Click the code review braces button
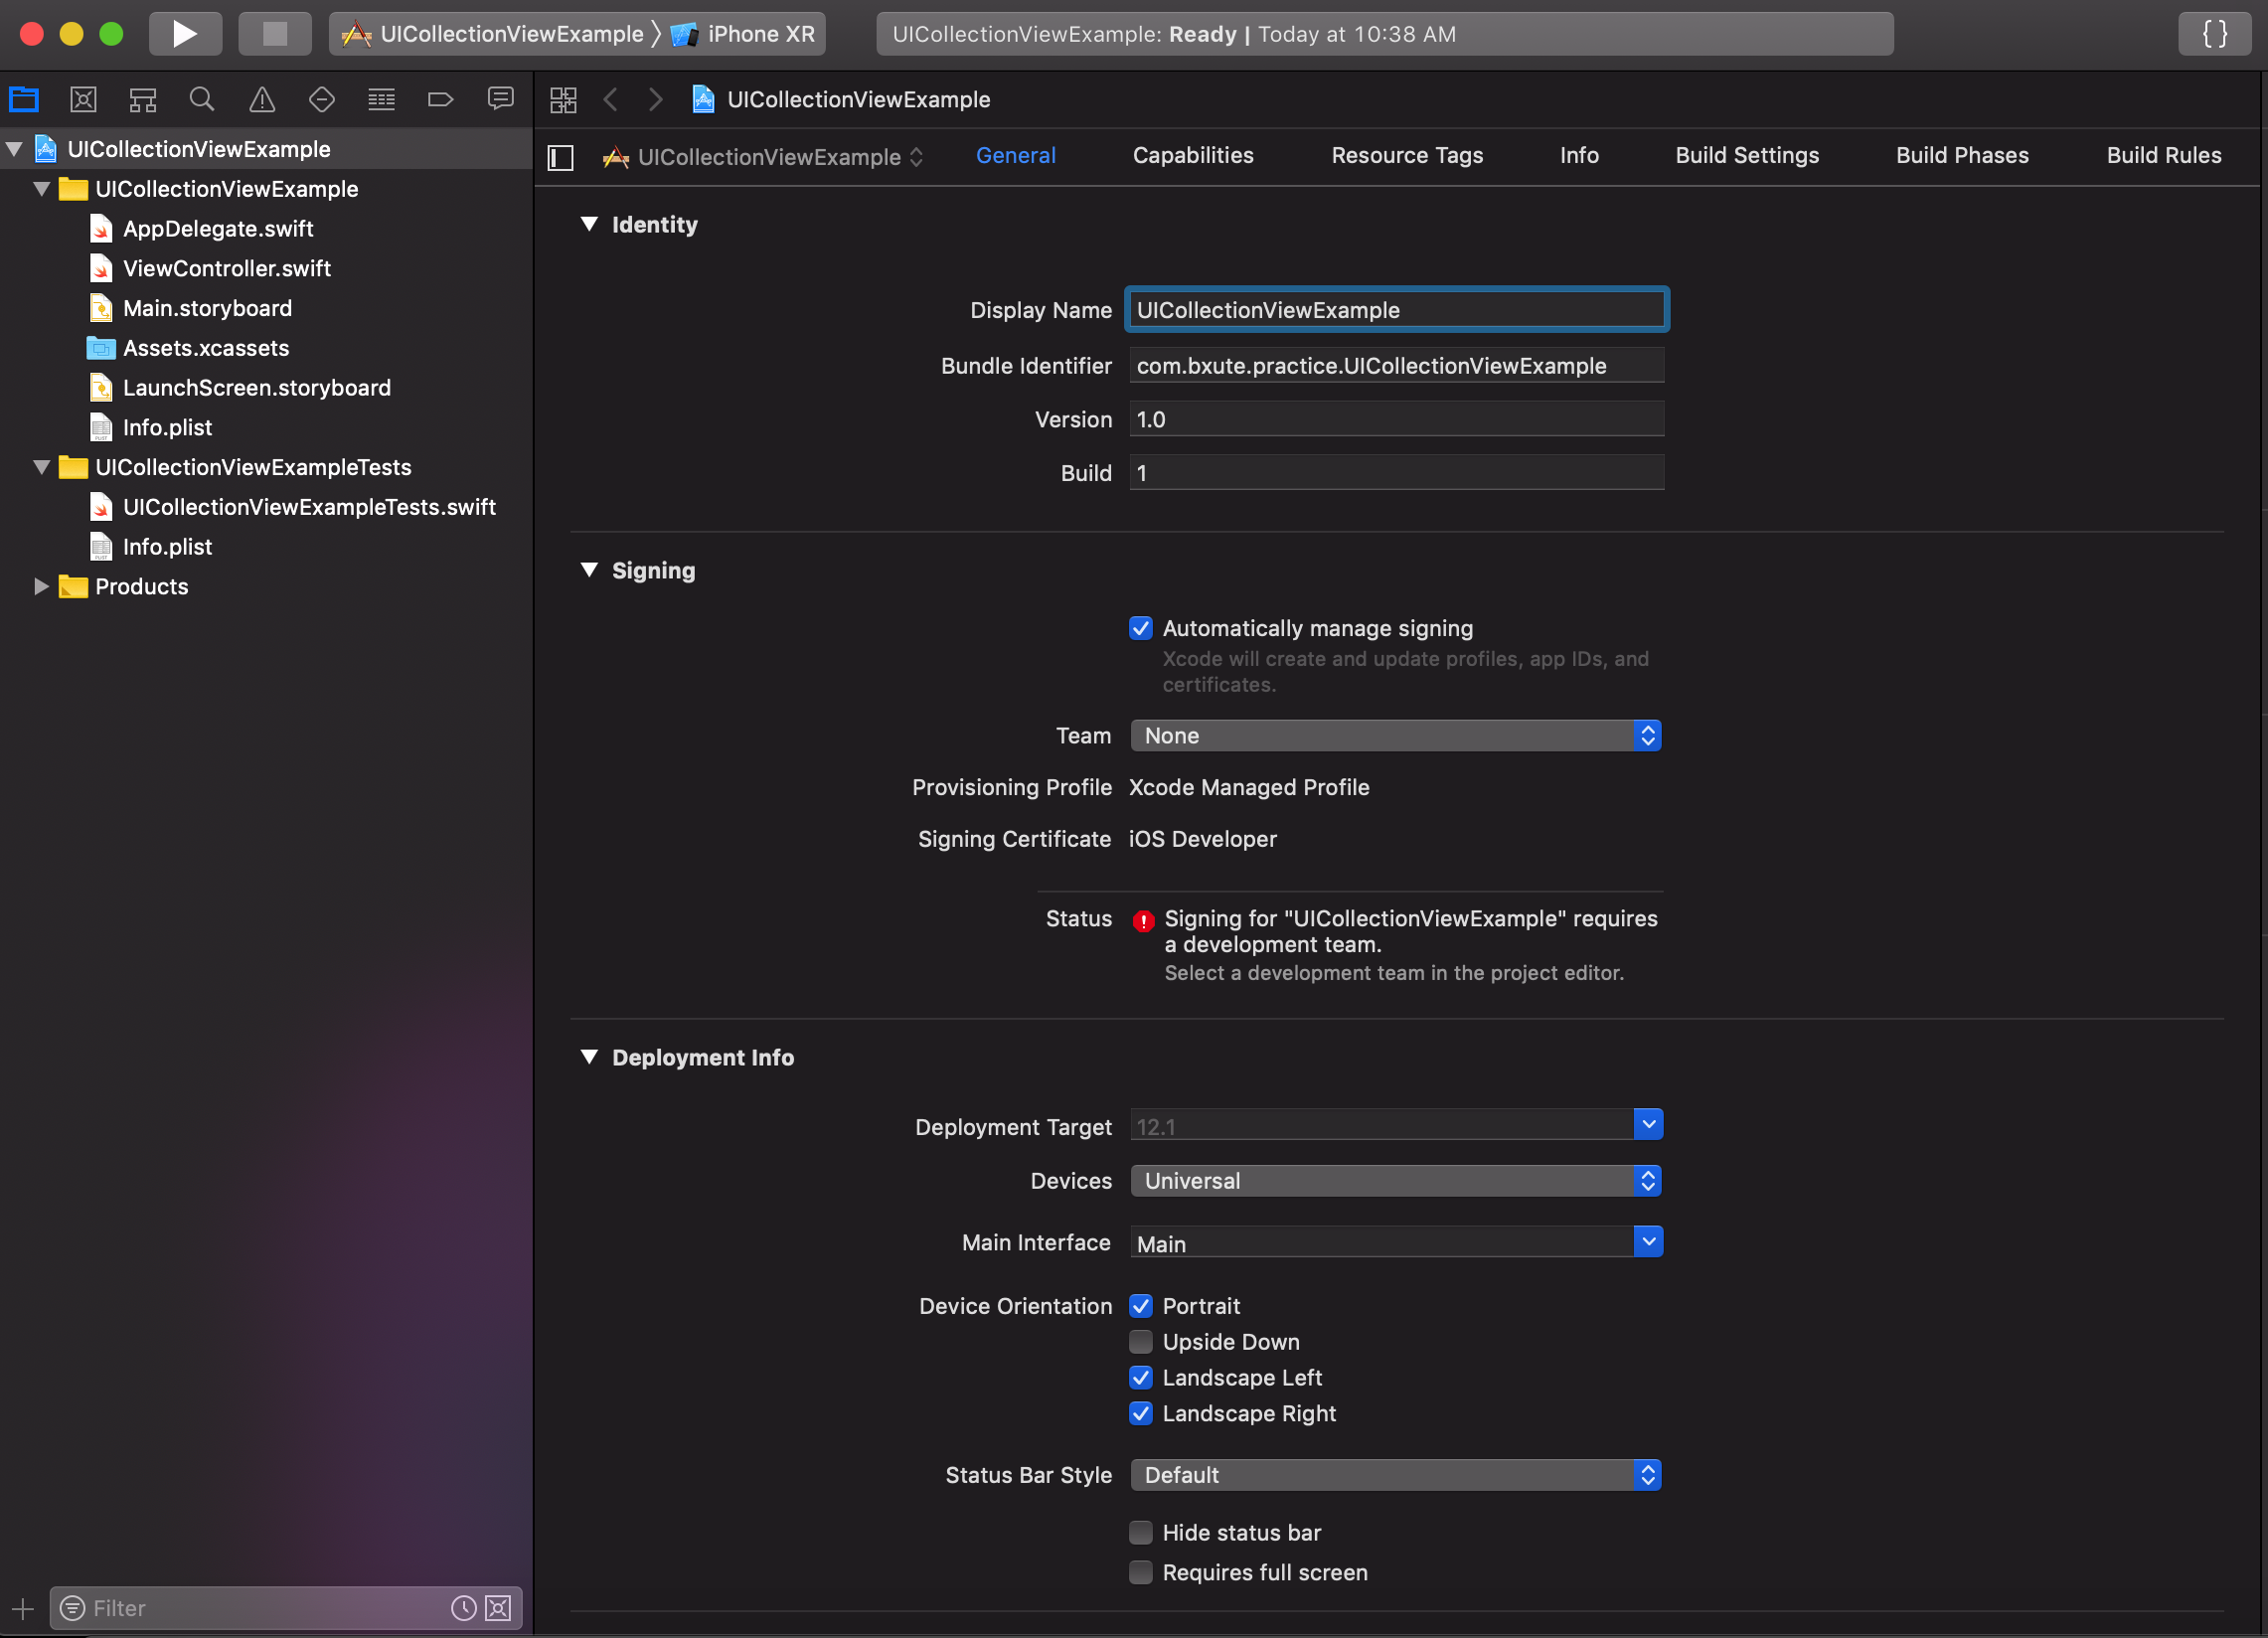 (2214, 34)
